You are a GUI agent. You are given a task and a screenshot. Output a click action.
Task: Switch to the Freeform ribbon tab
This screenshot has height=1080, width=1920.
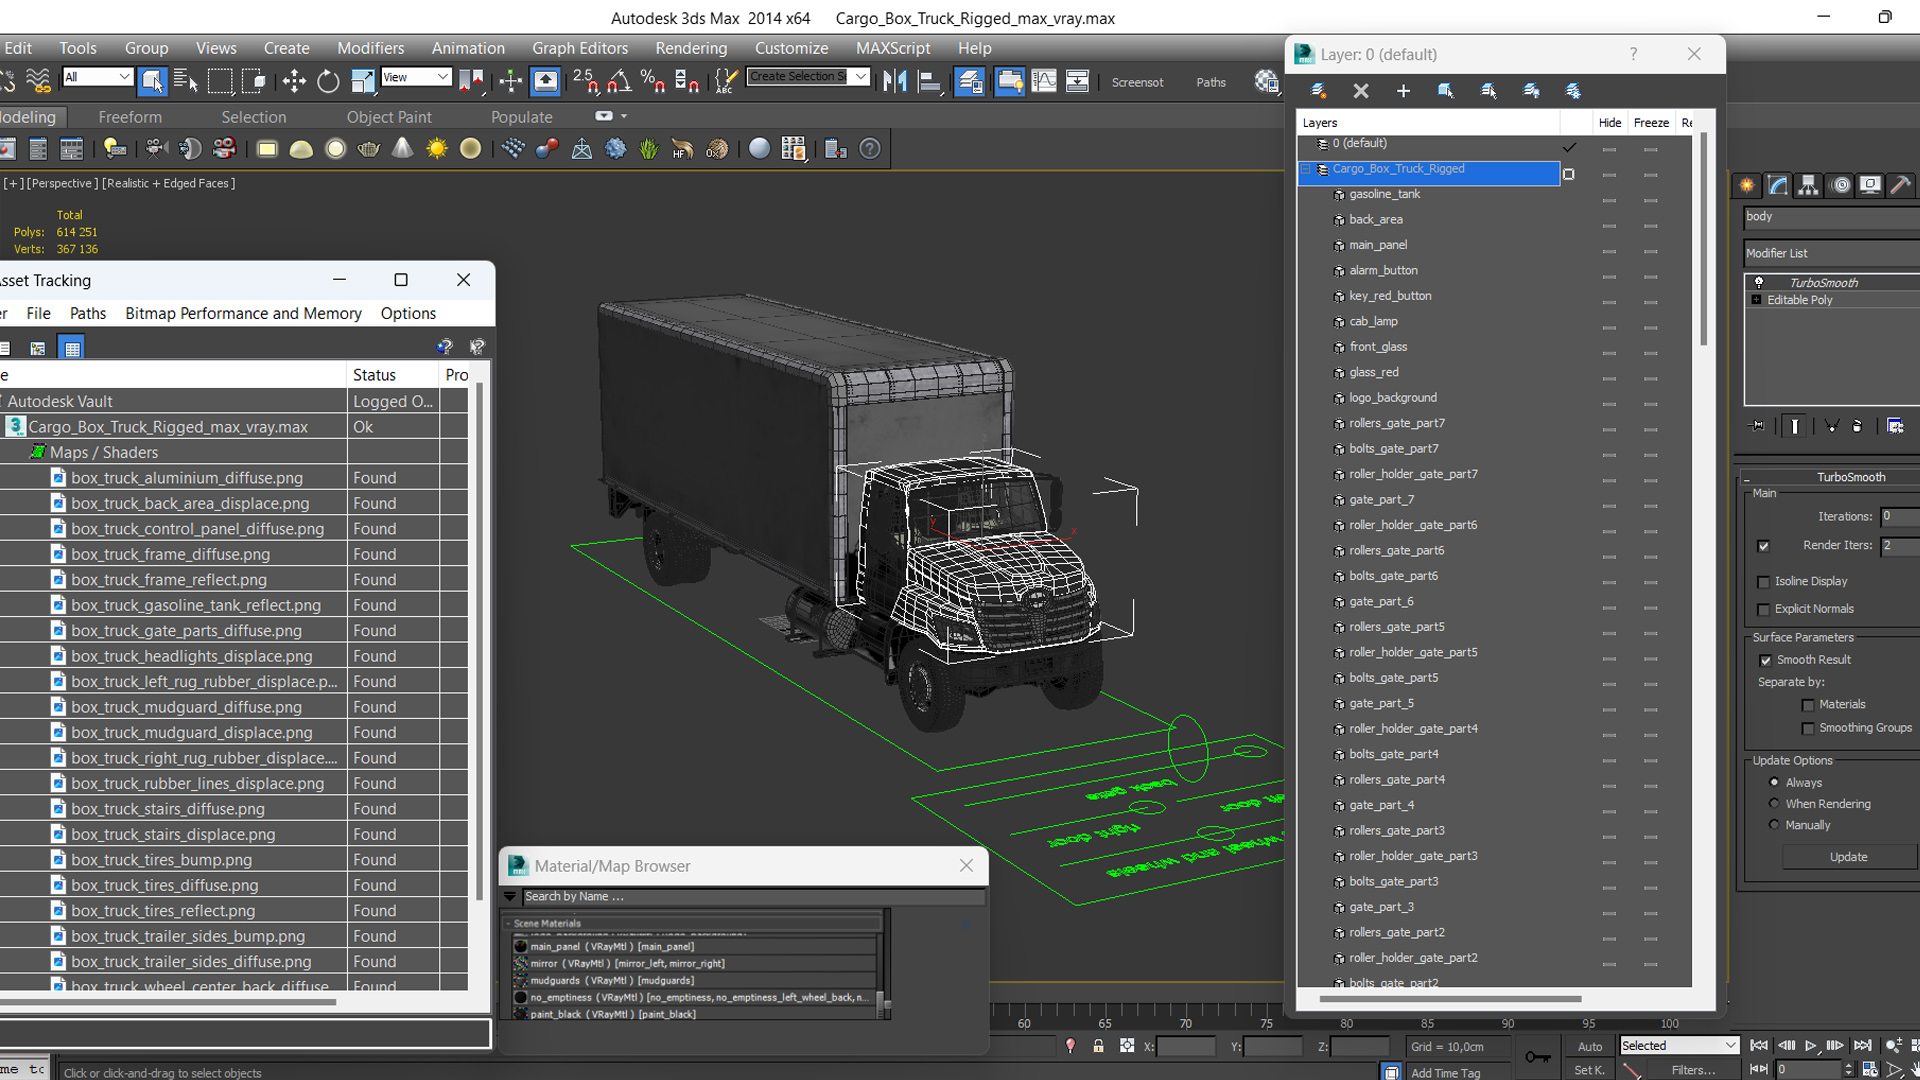[x=130, y=117]
